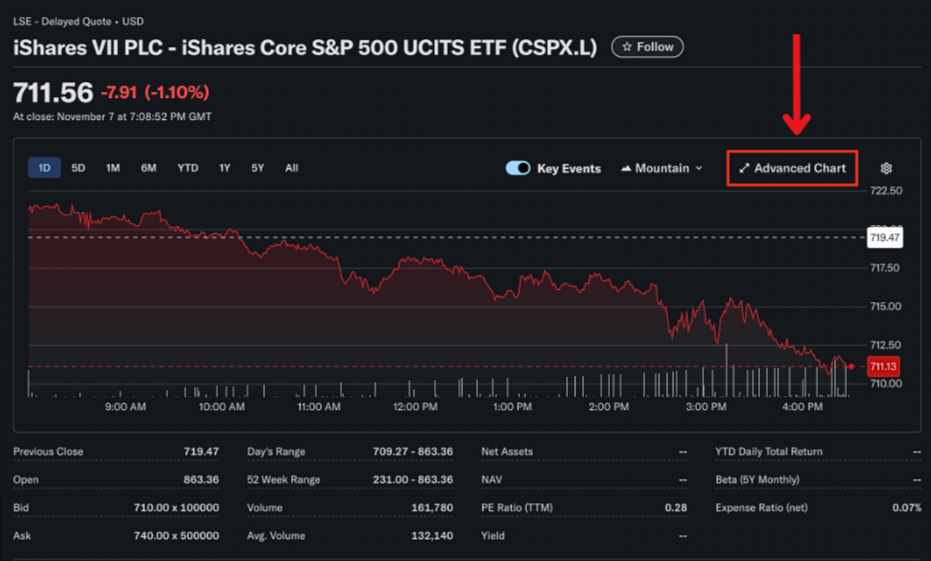Click the 132,140 average volume value
The height and width of the screenshot is (561, 931).
point(432,535)
